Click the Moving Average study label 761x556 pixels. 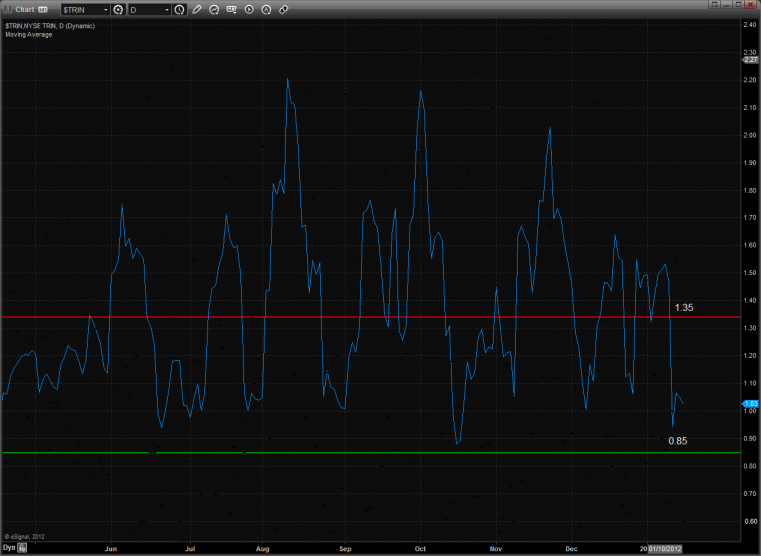click(29, 34)
